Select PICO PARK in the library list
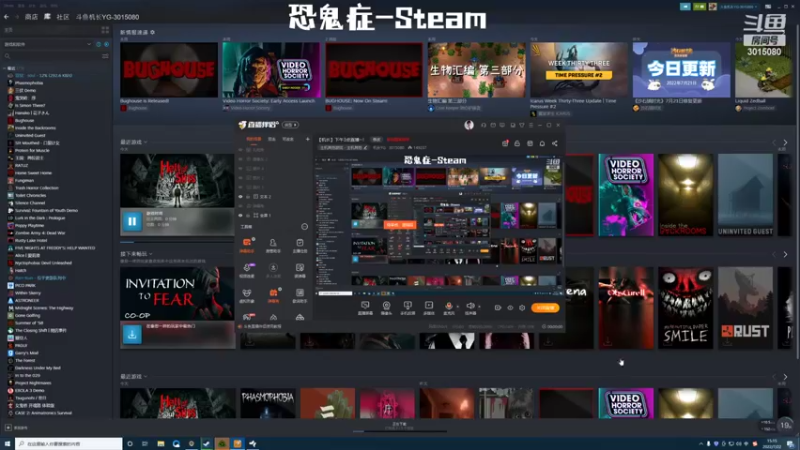This screenshot has height=450, width=800. [24, 285]
